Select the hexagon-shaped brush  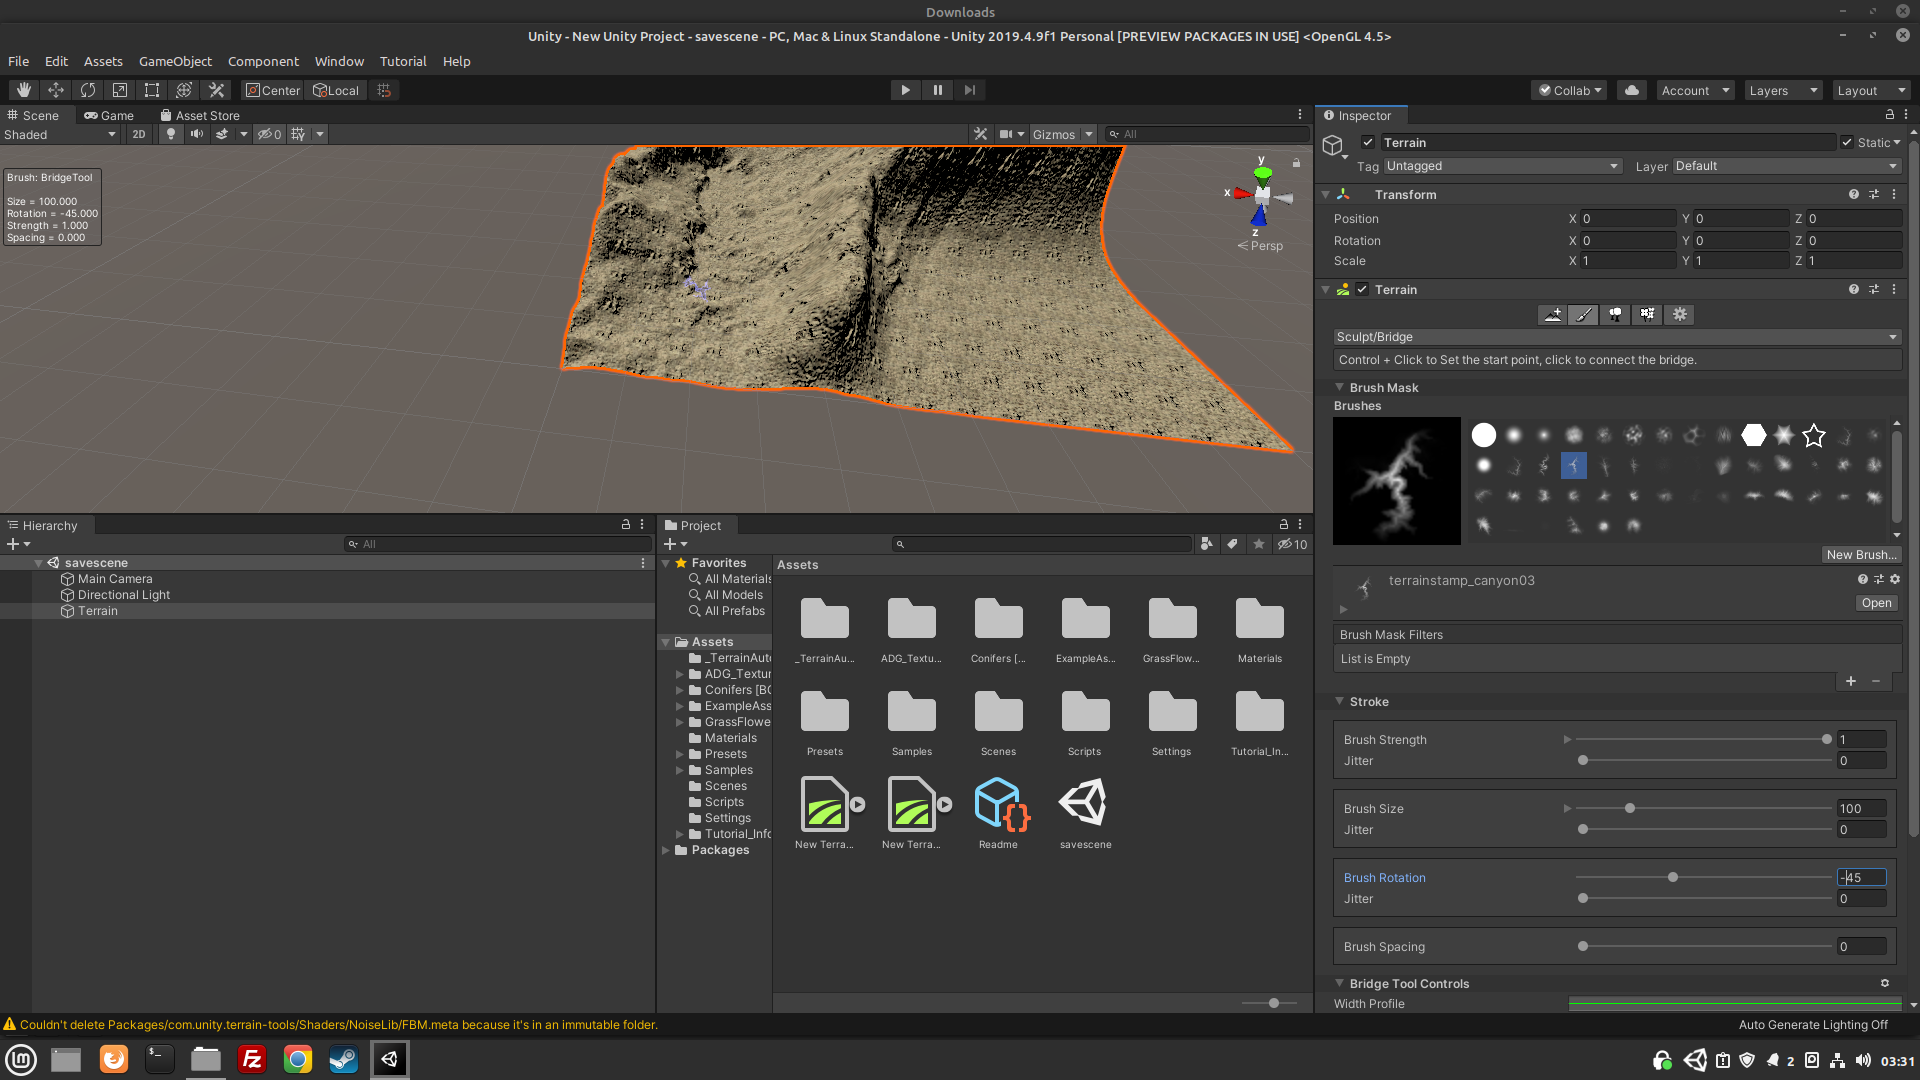[1754, 435]
